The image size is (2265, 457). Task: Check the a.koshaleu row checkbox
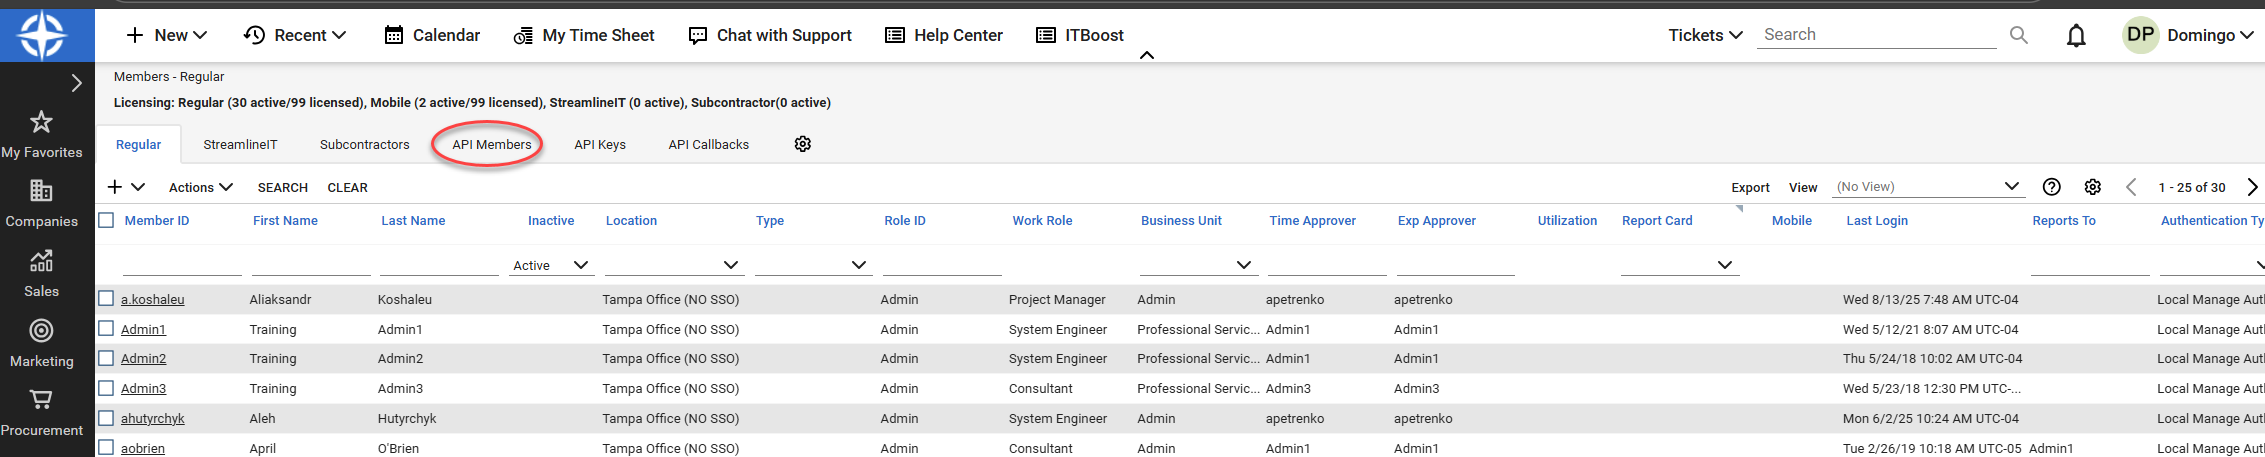point(106,298)
